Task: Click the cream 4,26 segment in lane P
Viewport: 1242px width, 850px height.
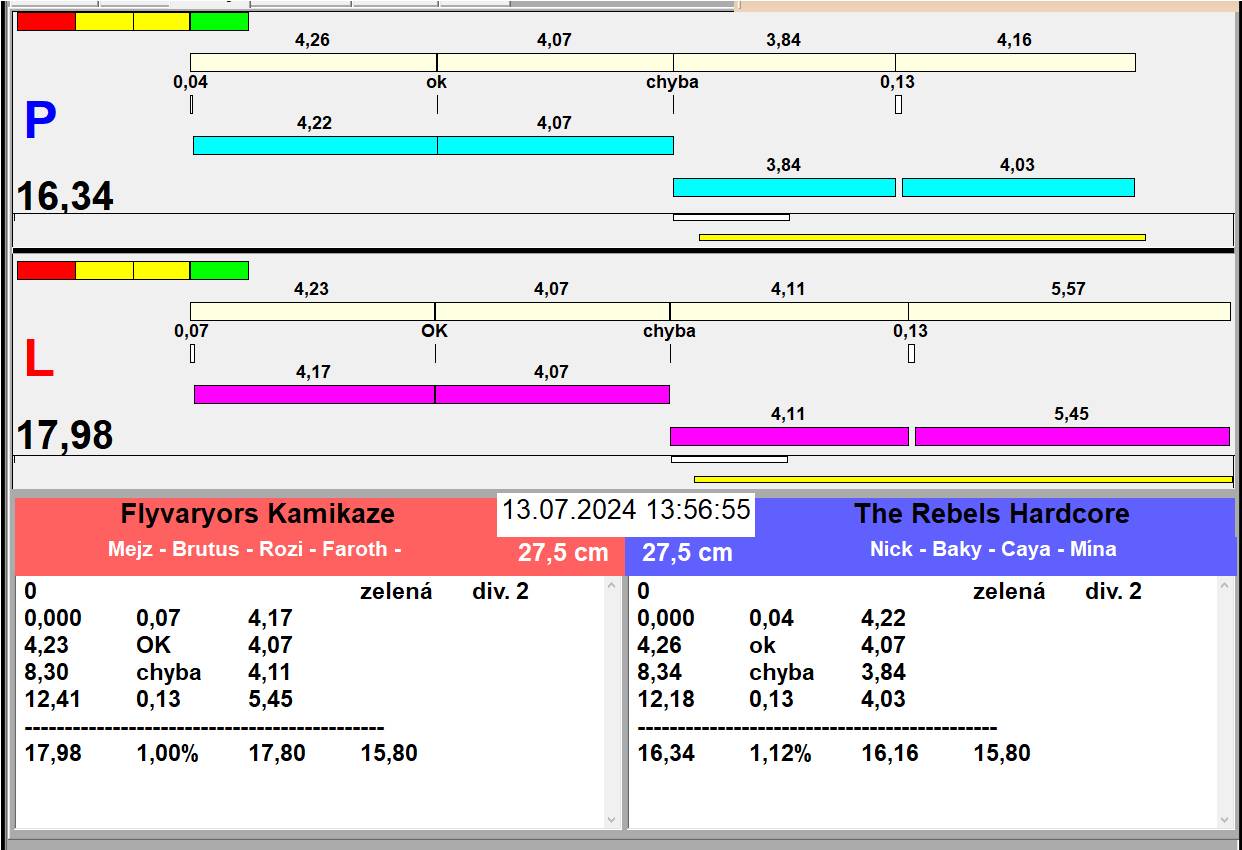Action: coord(313,62)
